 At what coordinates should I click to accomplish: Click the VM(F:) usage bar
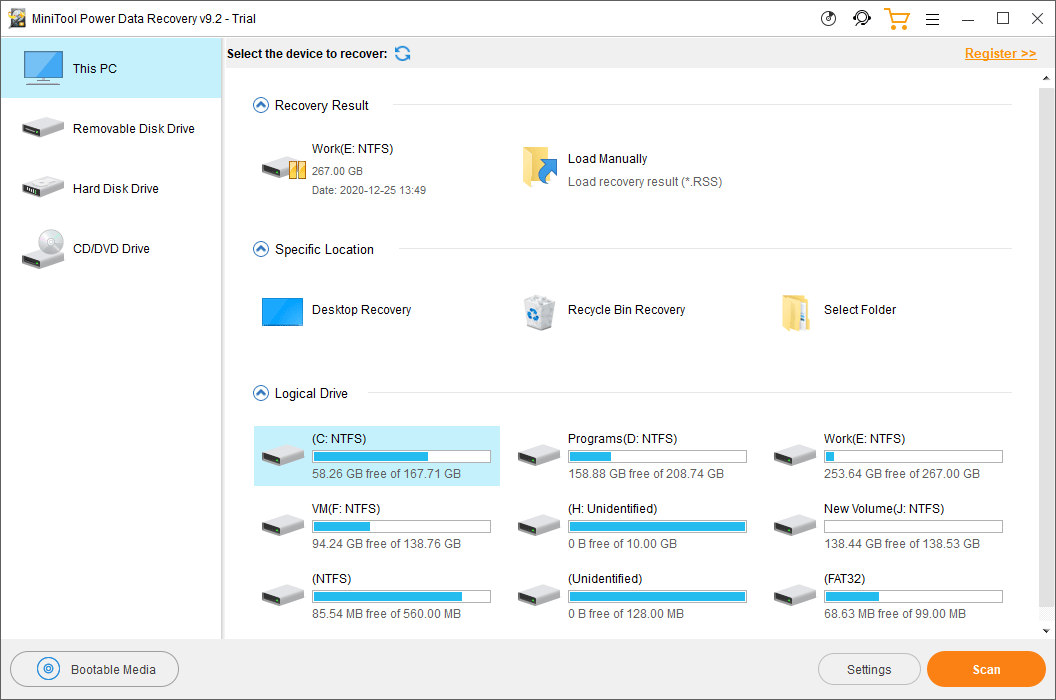tap(401, 526)
